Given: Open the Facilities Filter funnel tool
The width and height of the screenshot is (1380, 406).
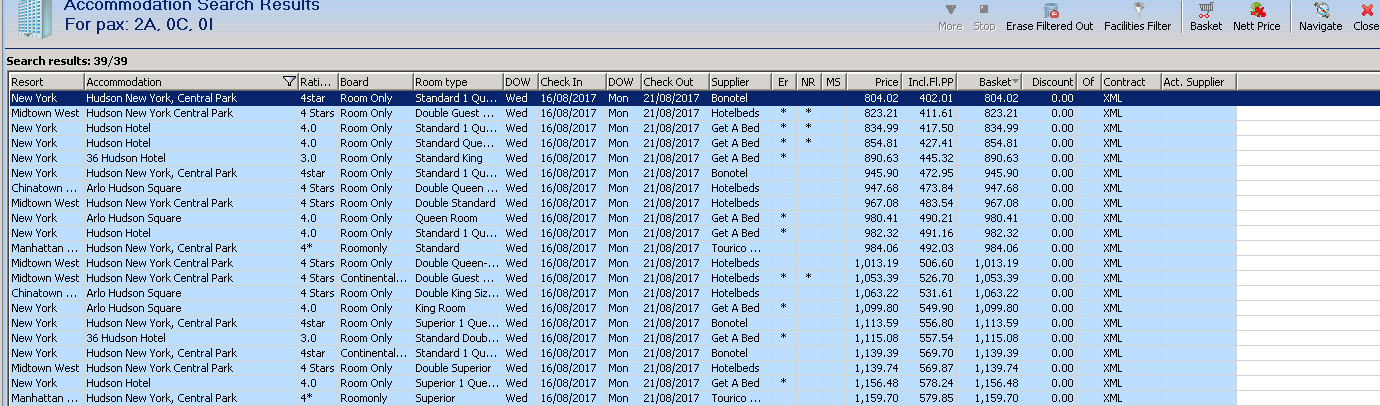Looking at the screenshot, I should tap(1137, 17).
